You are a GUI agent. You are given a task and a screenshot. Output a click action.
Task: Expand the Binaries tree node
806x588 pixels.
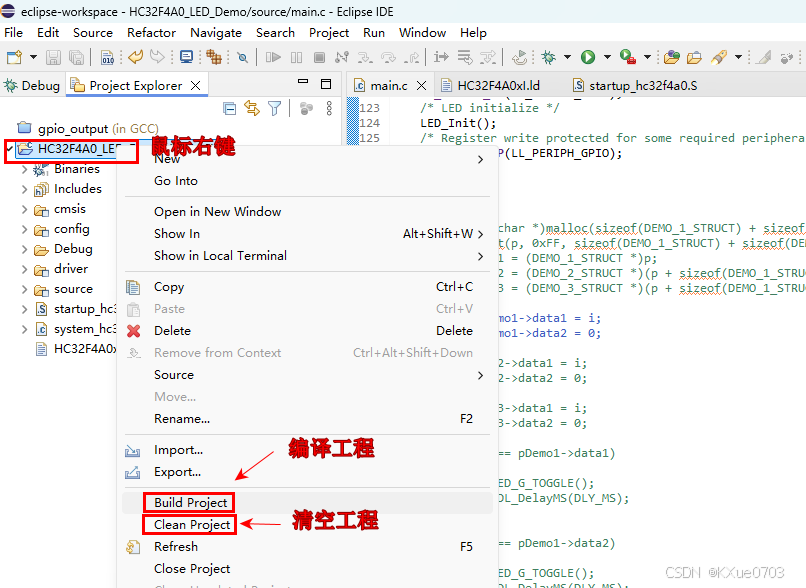point(24,169)
